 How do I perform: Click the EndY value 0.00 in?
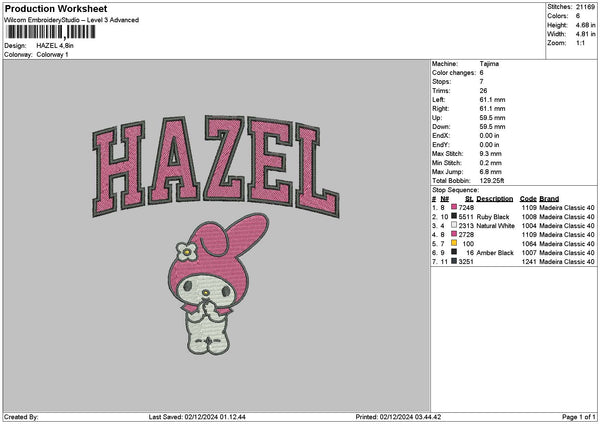coord(489,145)
